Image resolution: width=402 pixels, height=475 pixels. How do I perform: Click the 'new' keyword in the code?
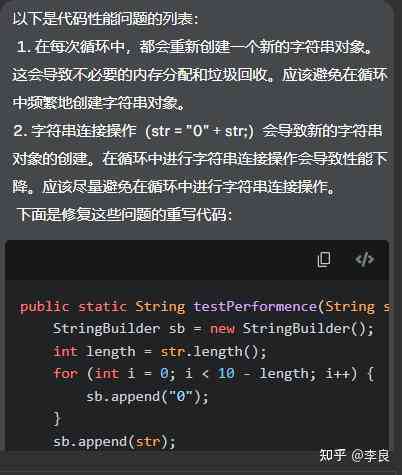(222, 329)
